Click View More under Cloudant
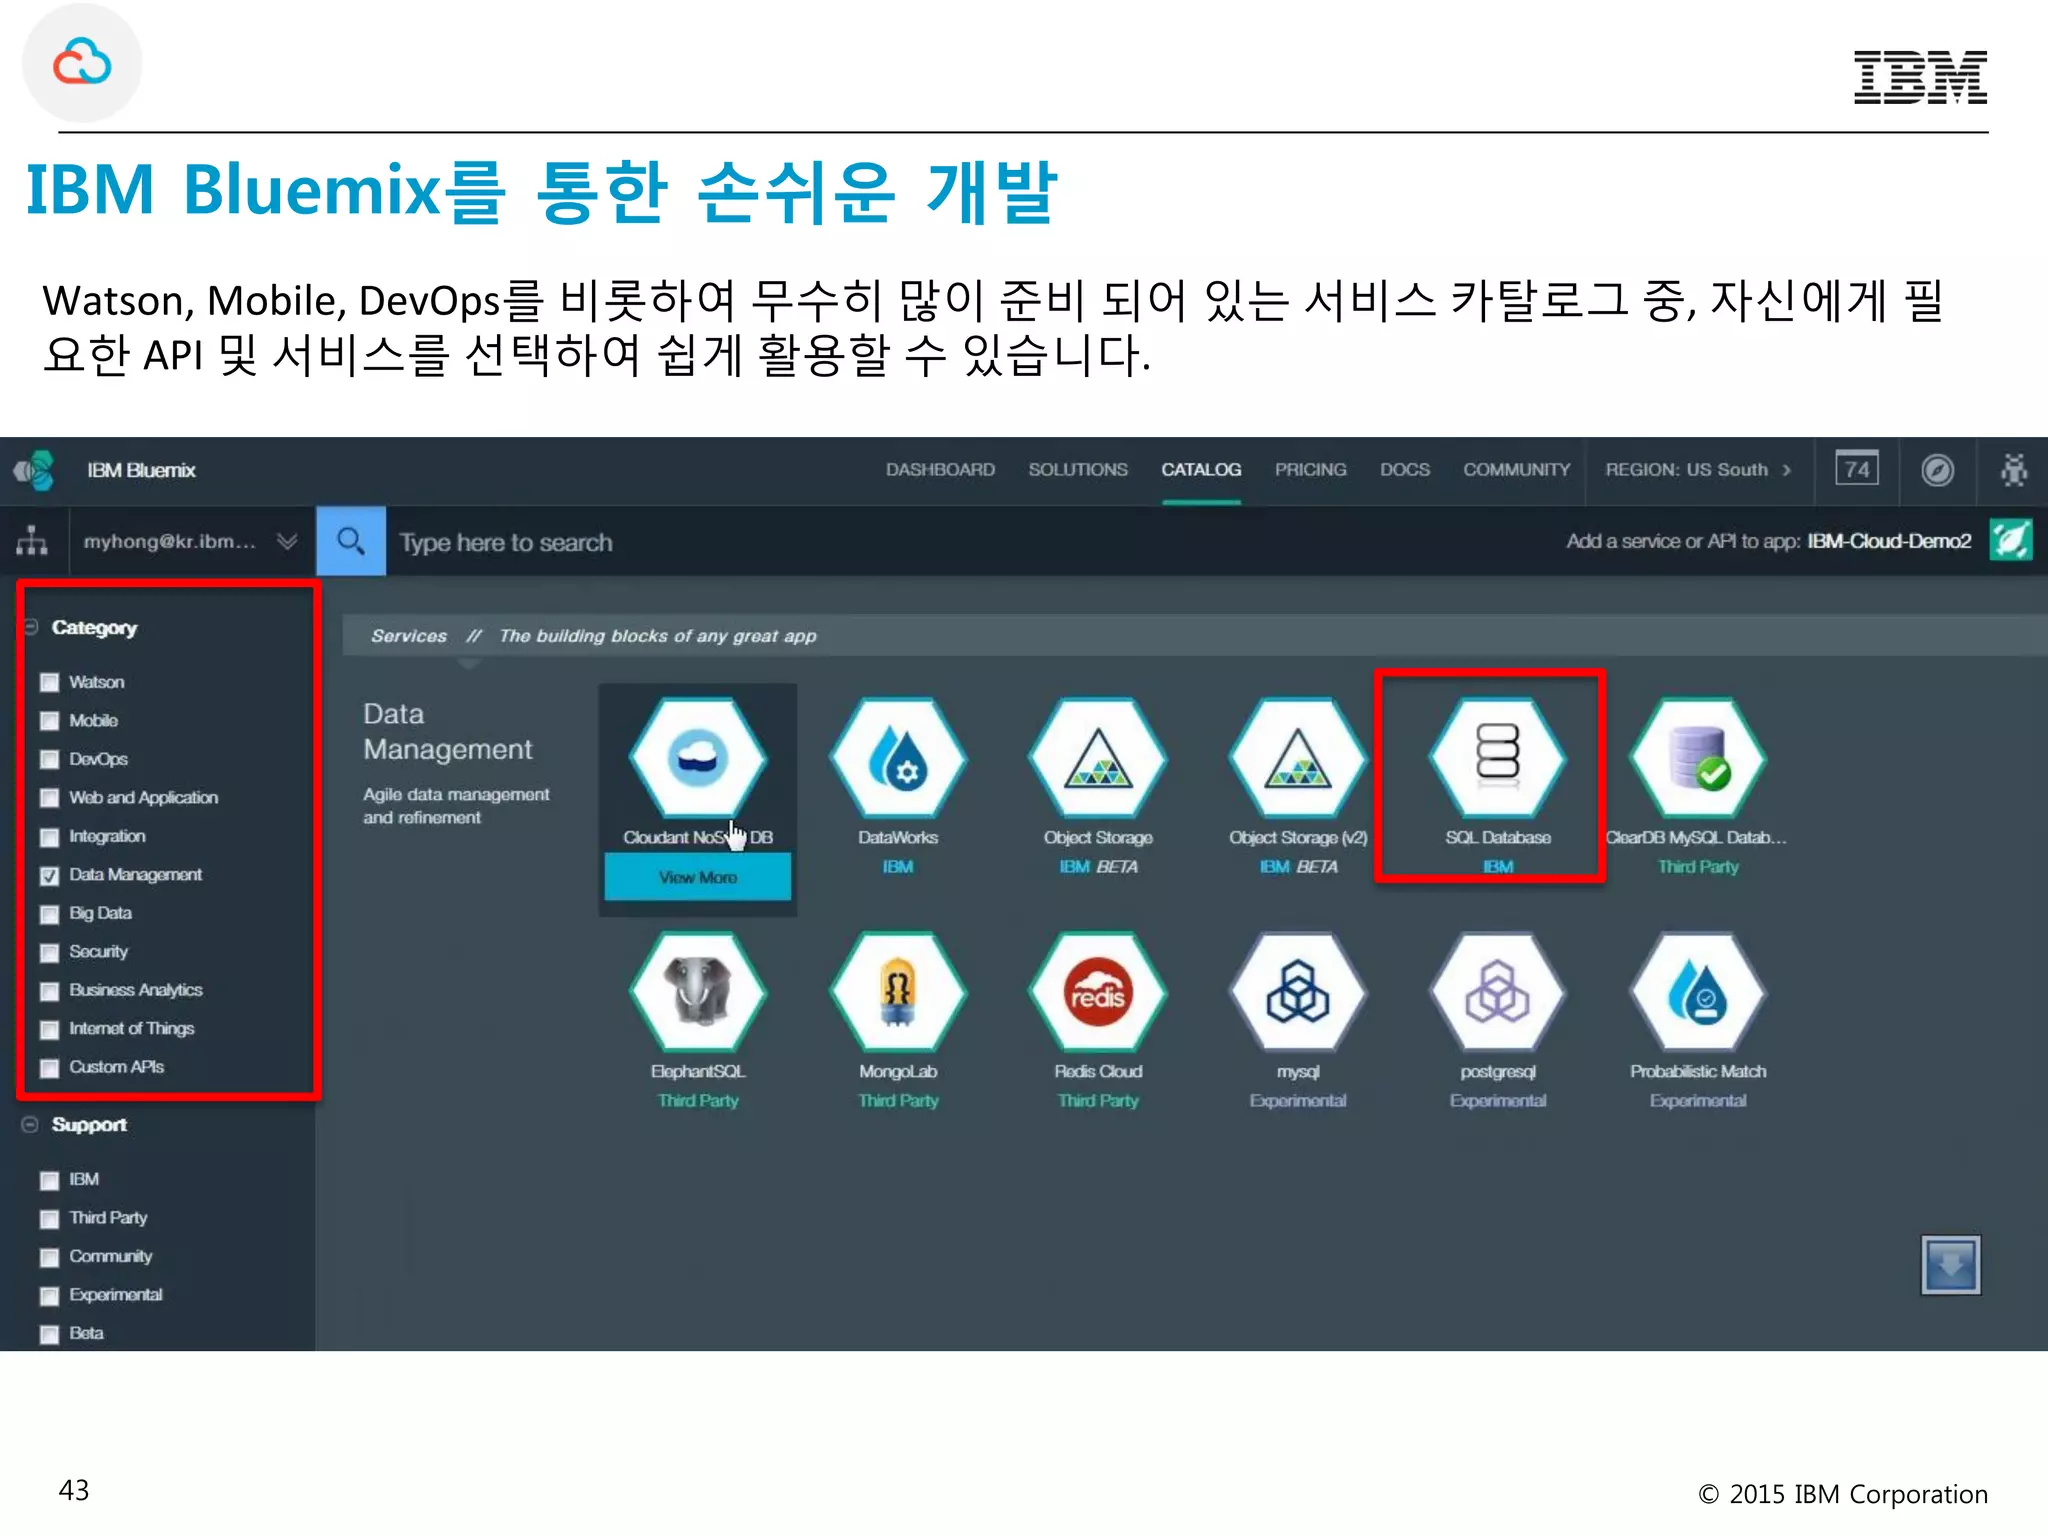The height and width of the screenshot is (1536, 2048). [x=698, y=877]
